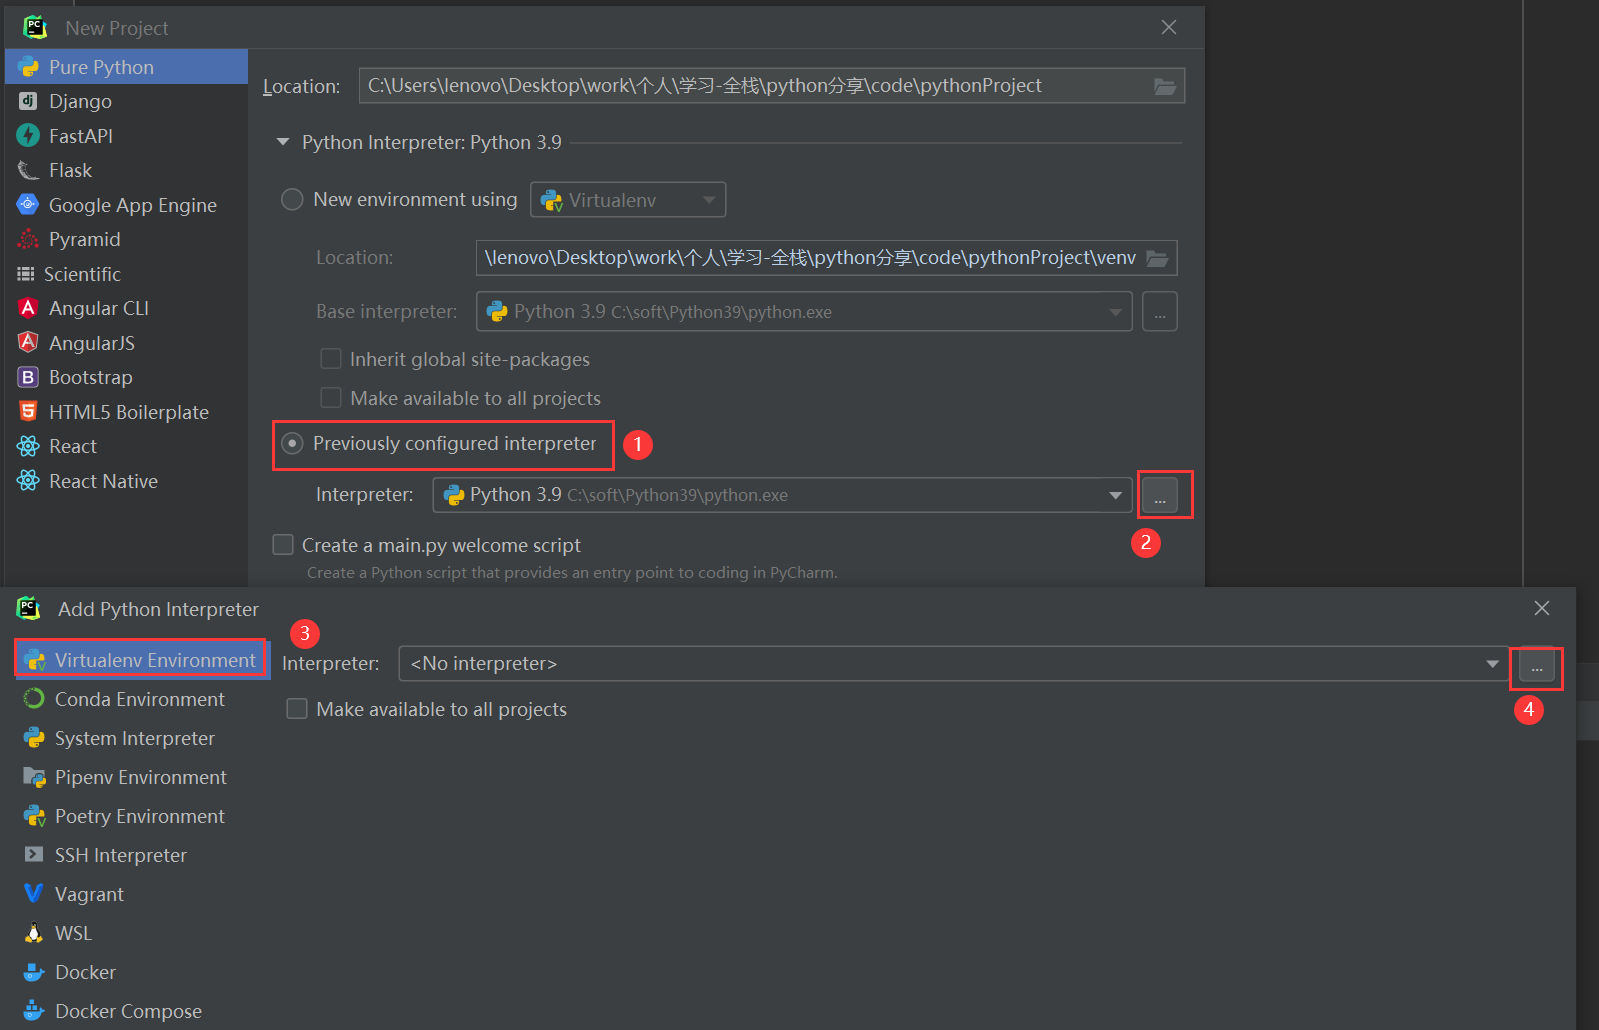Choose the Docker icon

click(x=34, y=972)
